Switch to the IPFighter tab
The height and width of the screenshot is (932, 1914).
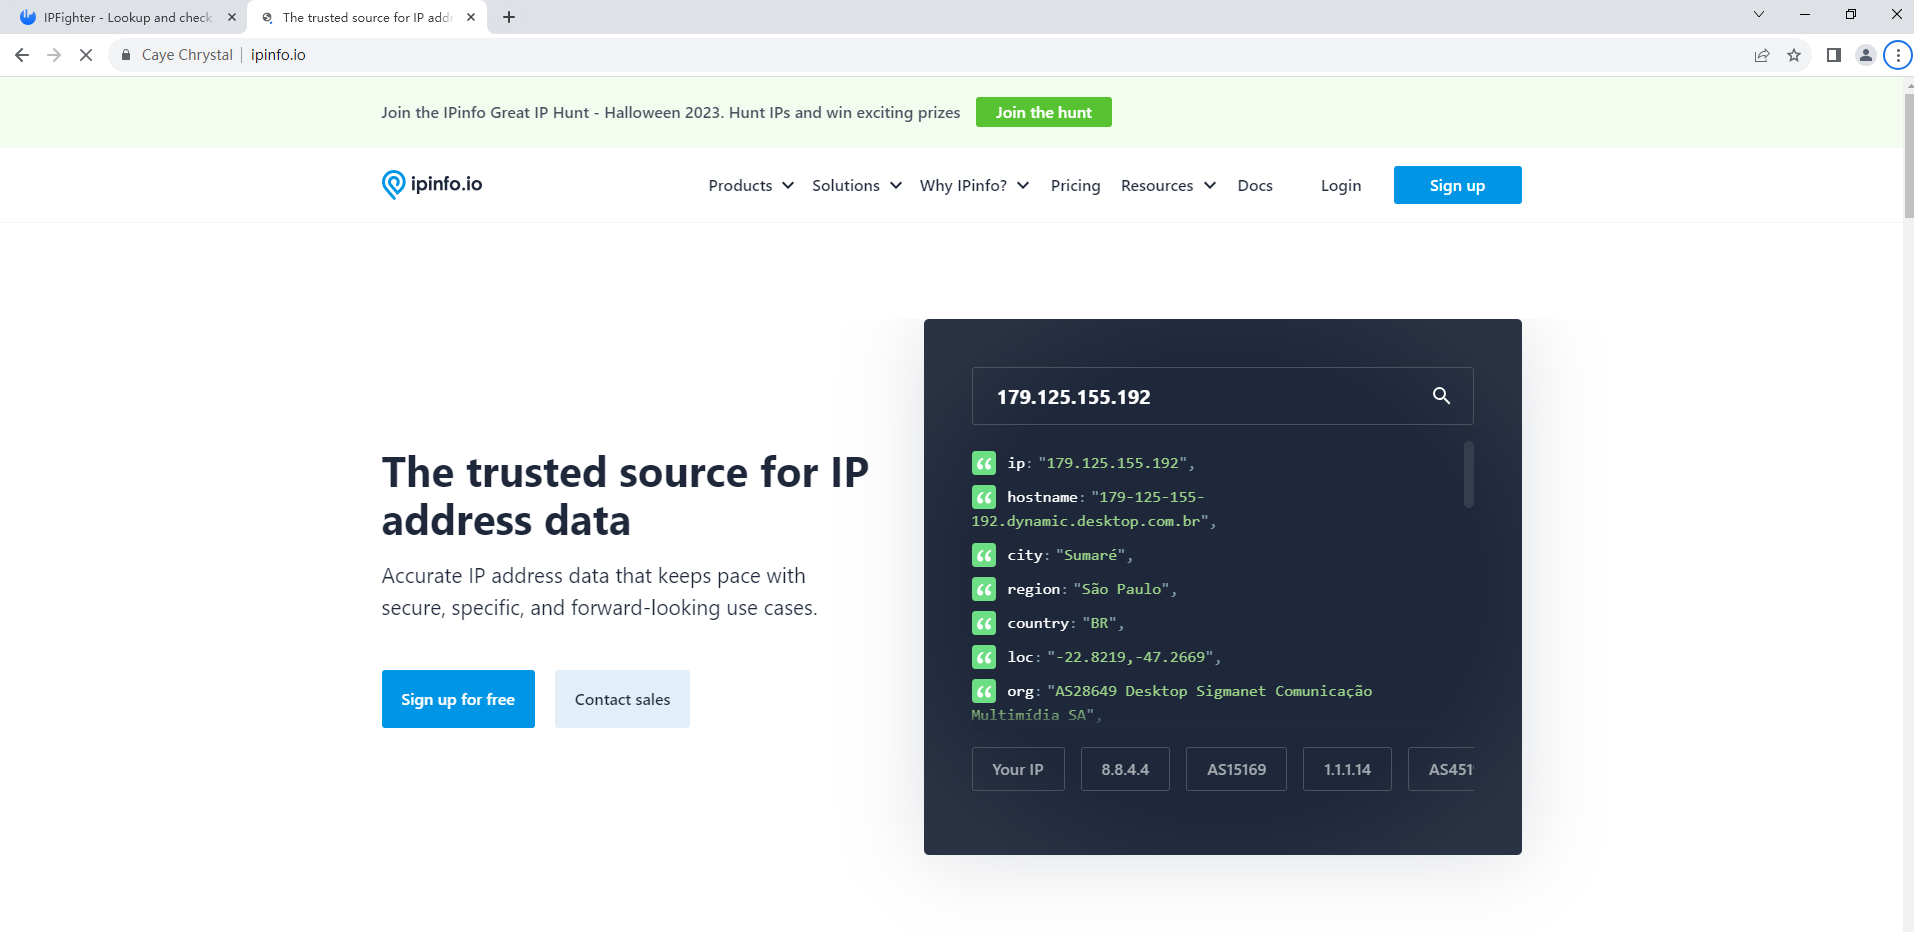pos(126,17)
